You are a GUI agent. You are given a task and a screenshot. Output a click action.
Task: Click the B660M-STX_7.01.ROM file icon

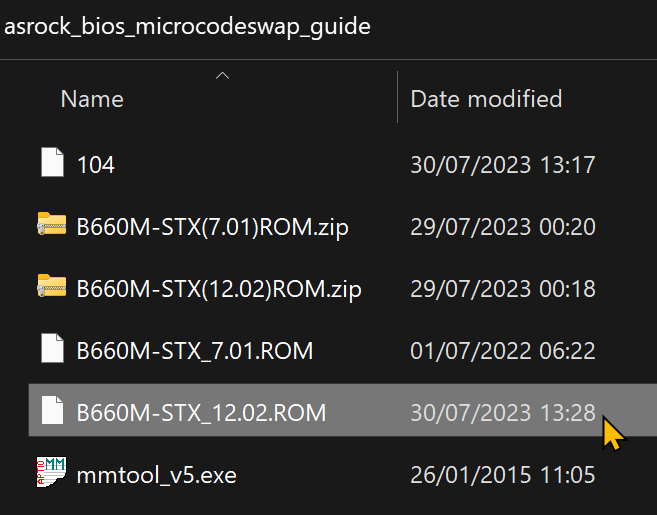point(52,350)
